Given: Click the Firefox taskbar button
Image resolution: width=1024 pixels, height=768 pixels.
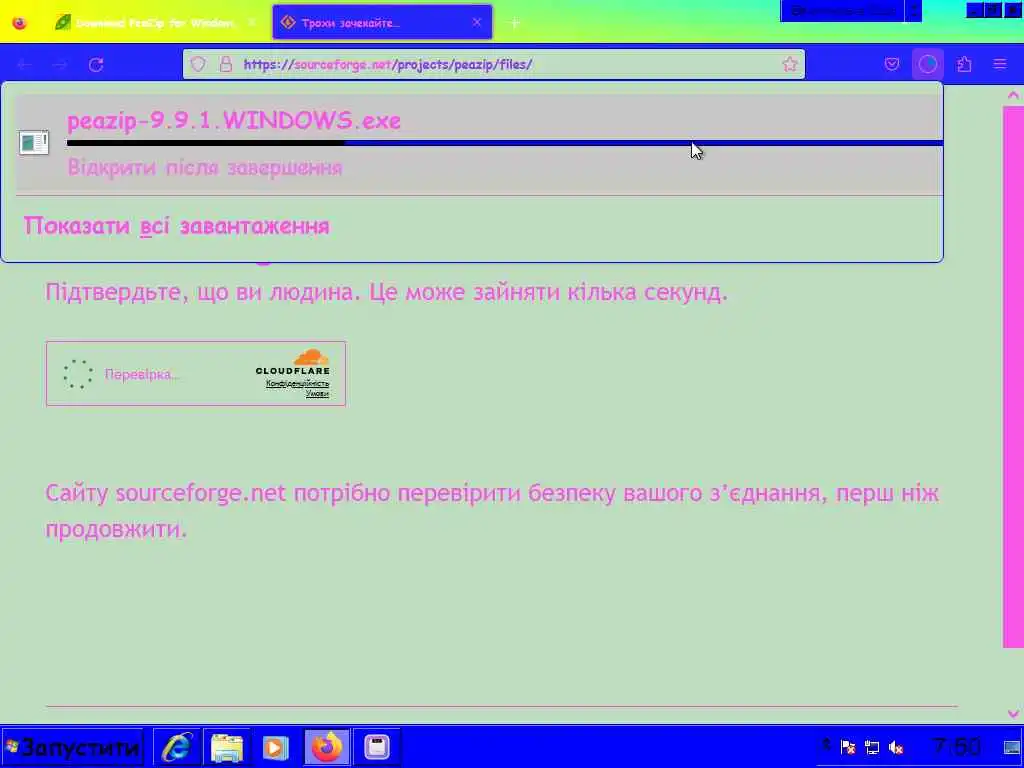Looking at the screenshot, I should pyautogui.click(x=327, y=747).
